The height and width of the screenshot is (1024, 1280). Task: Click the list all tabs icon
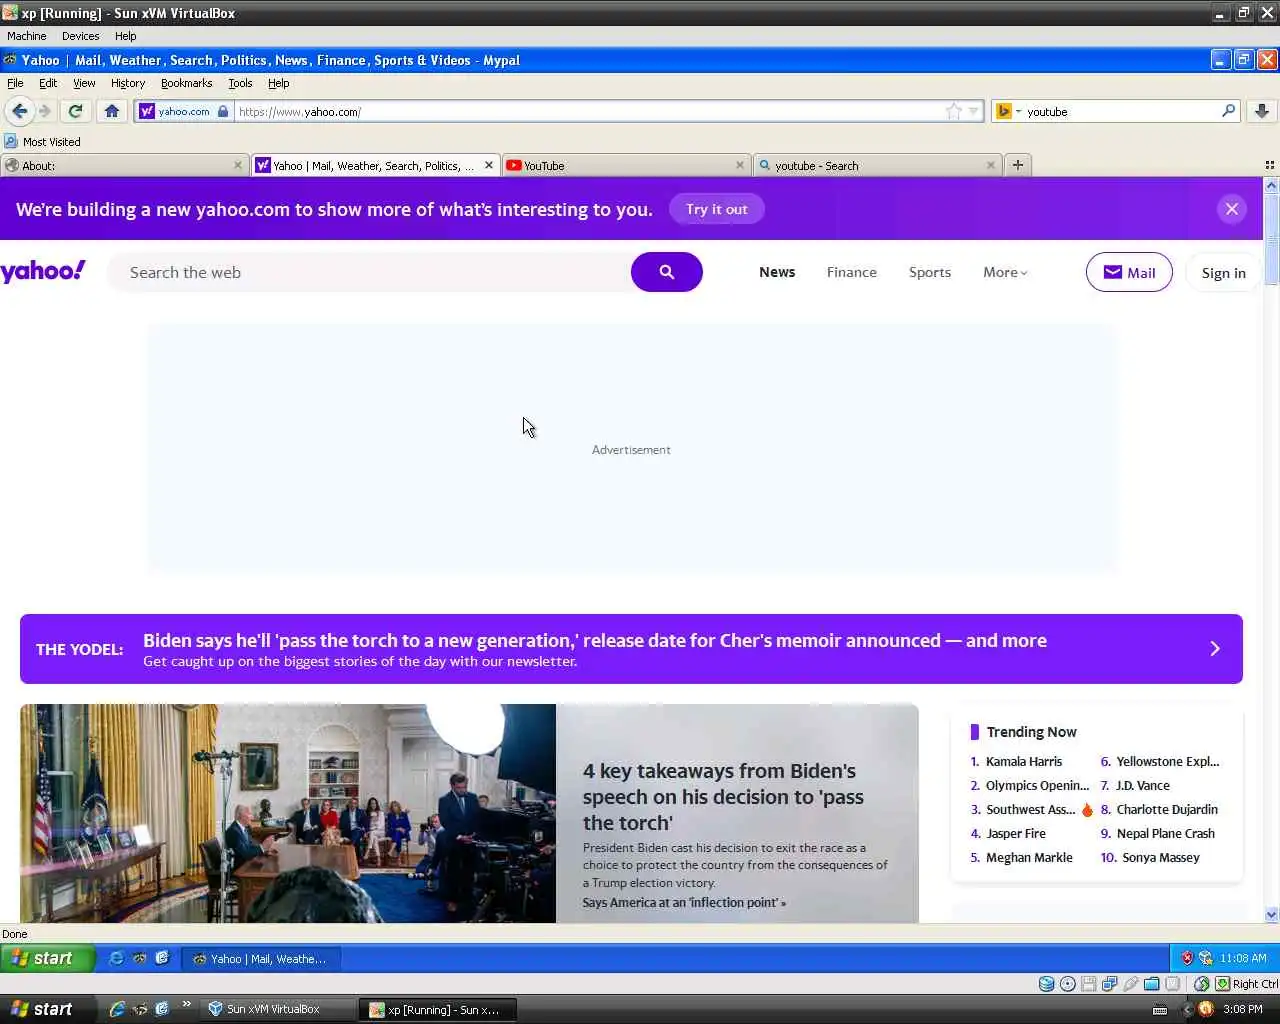(x=1270, y=165)
